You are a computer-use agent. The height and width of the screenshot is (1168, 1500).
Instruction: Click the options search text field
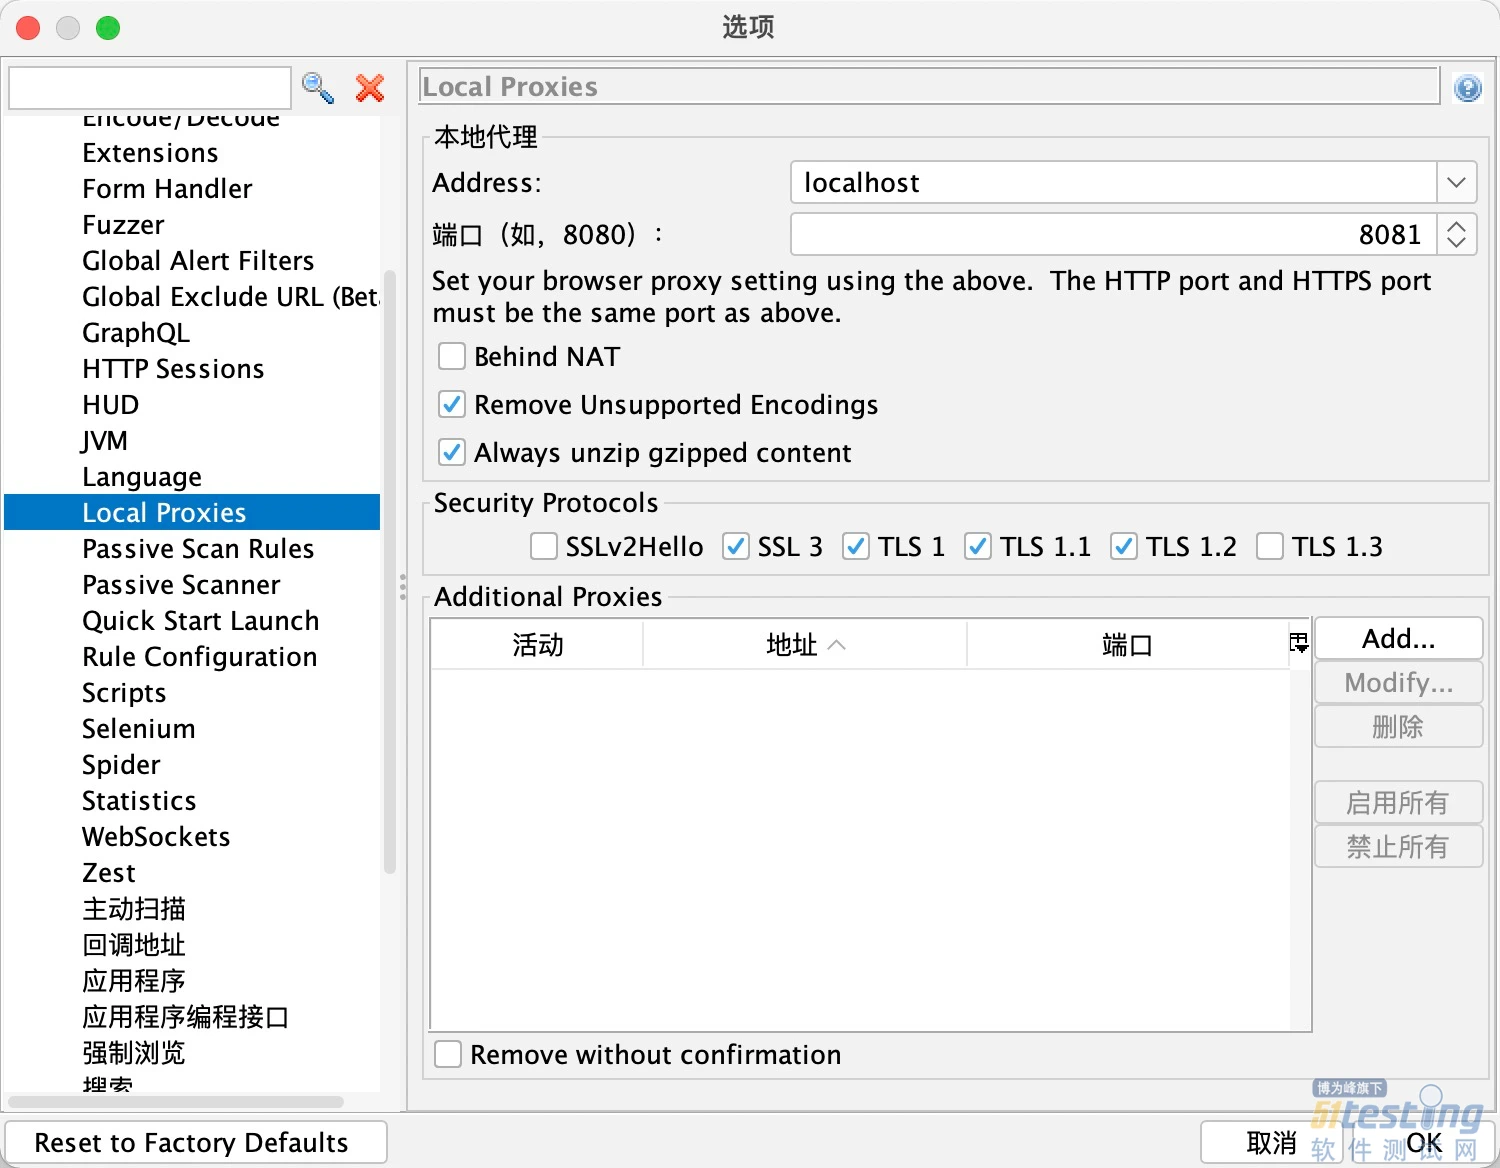click(150, 88)
